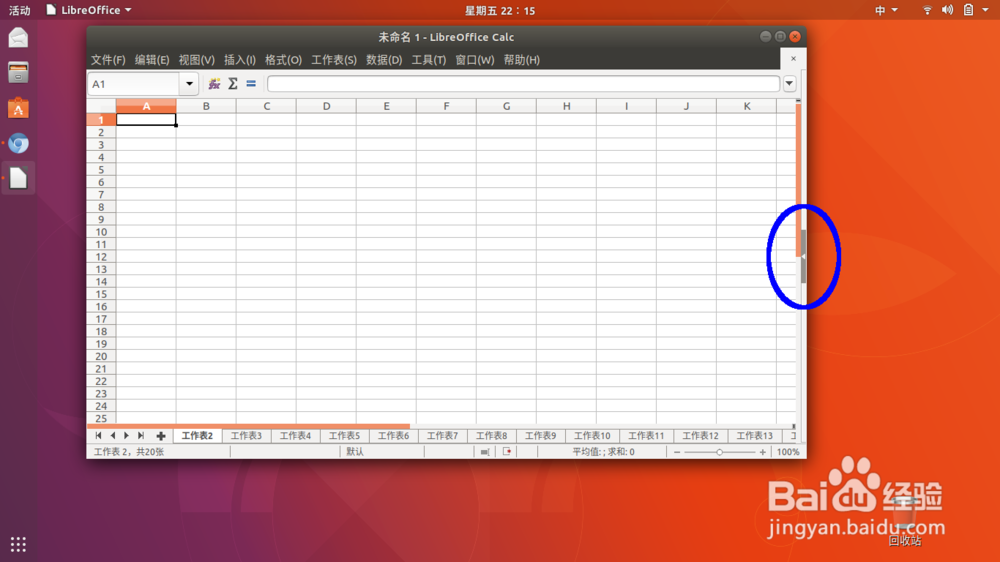This screenshot has height=562, width=1000.
Task: Open the 数据(D) menu
Action: click(x=384, y=59)
